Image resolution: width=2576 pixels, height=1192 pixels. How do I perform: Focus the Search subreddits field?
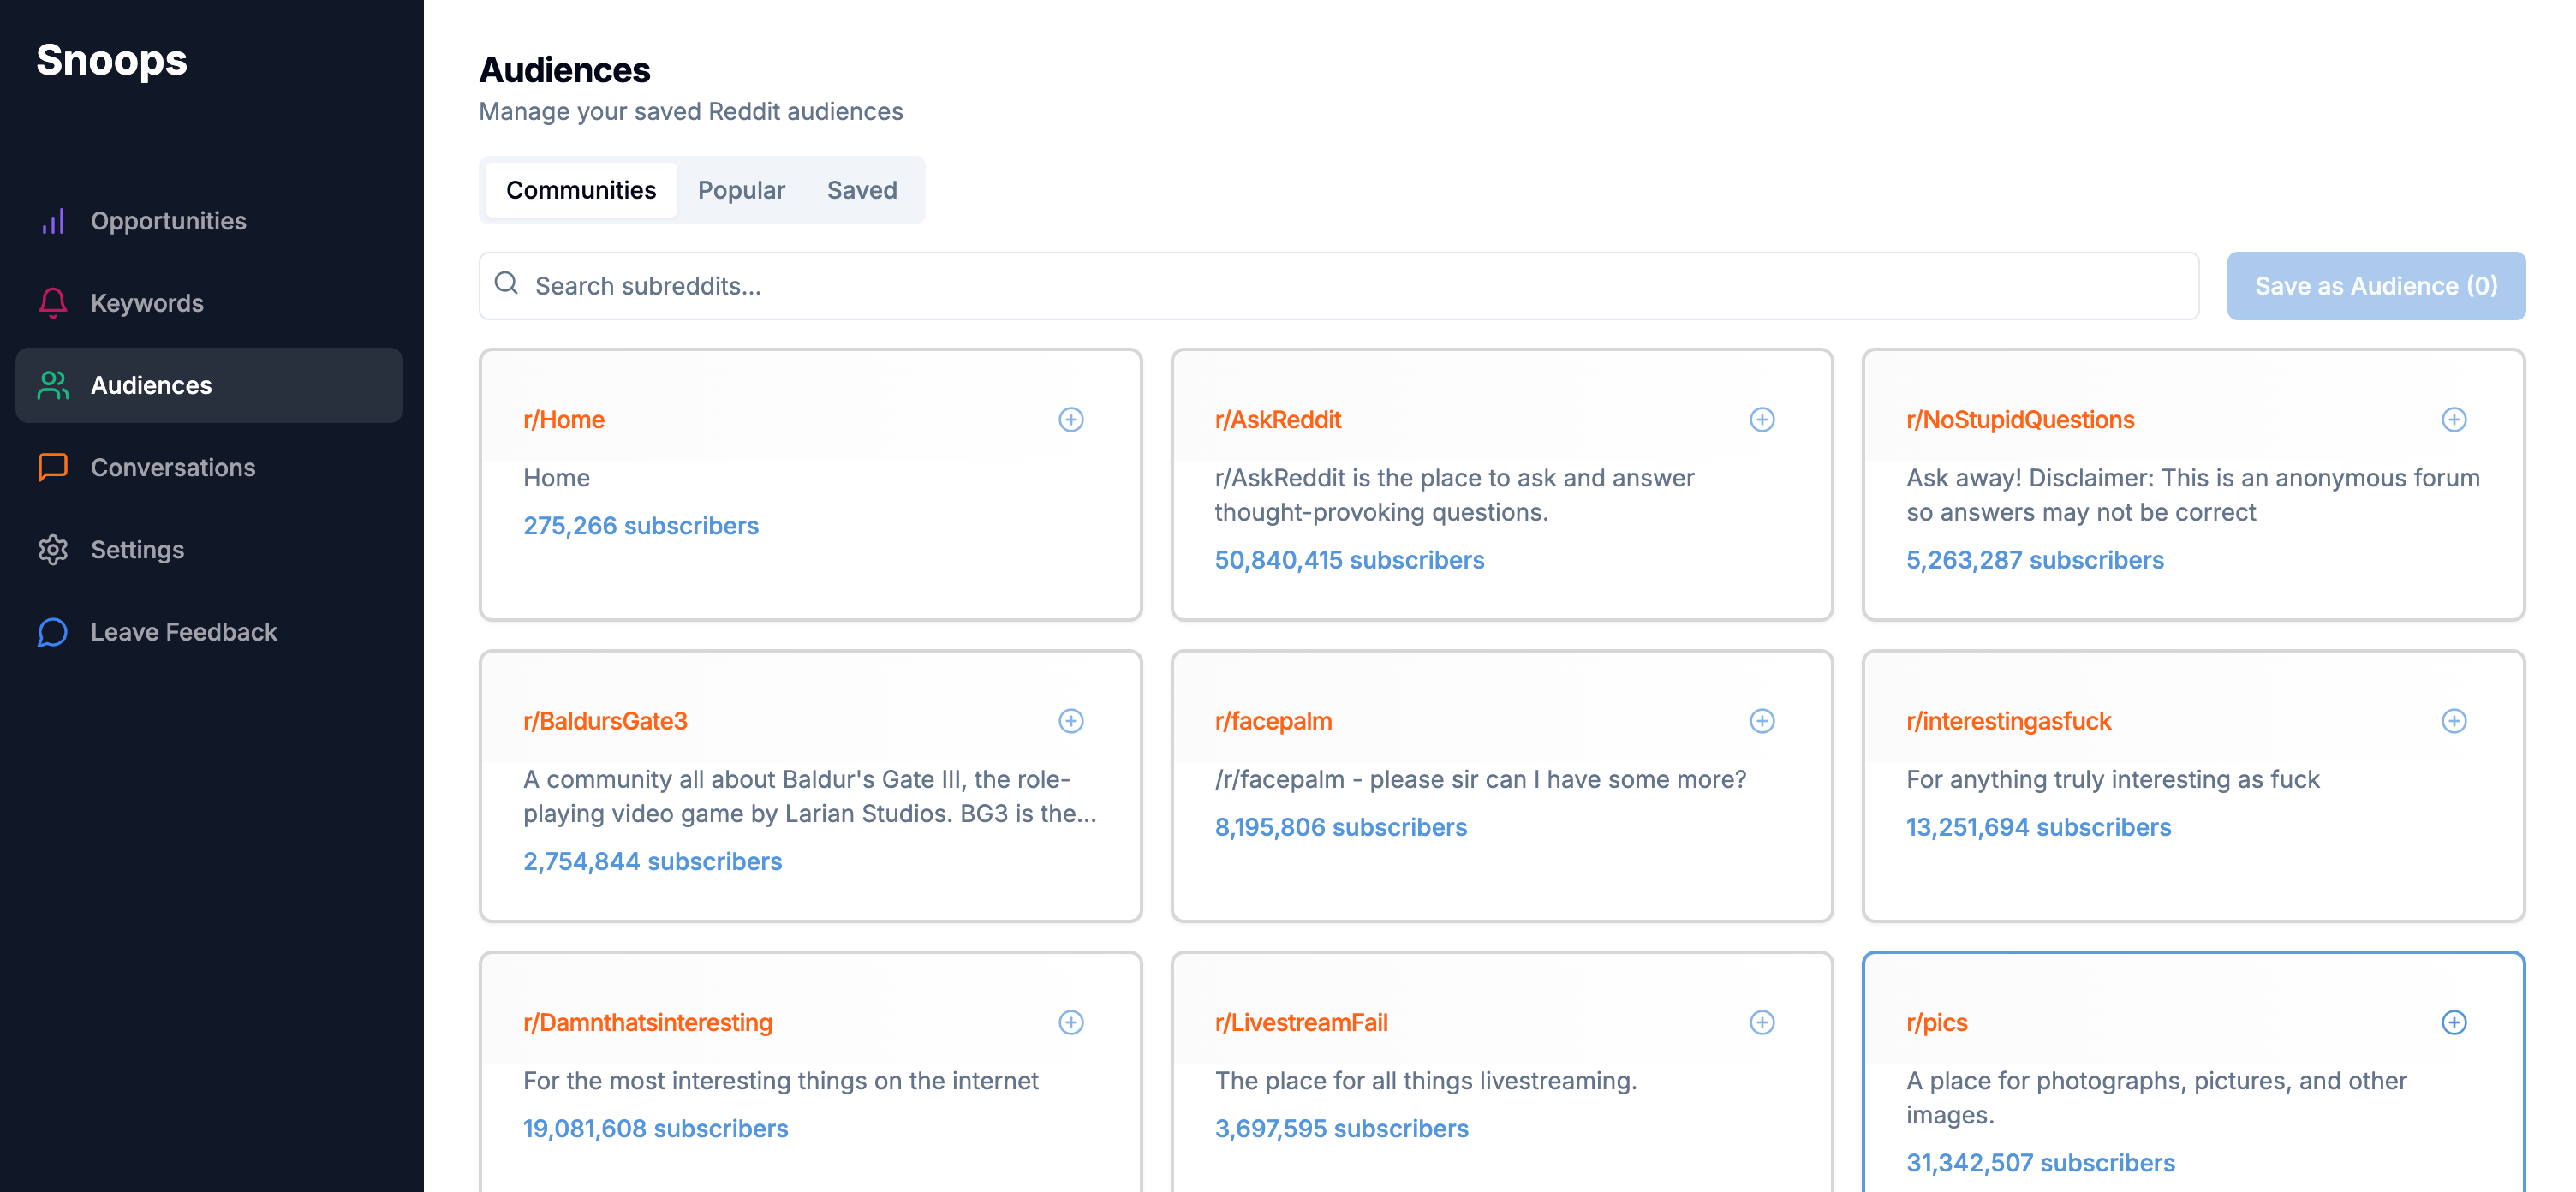pos(1340,286)
